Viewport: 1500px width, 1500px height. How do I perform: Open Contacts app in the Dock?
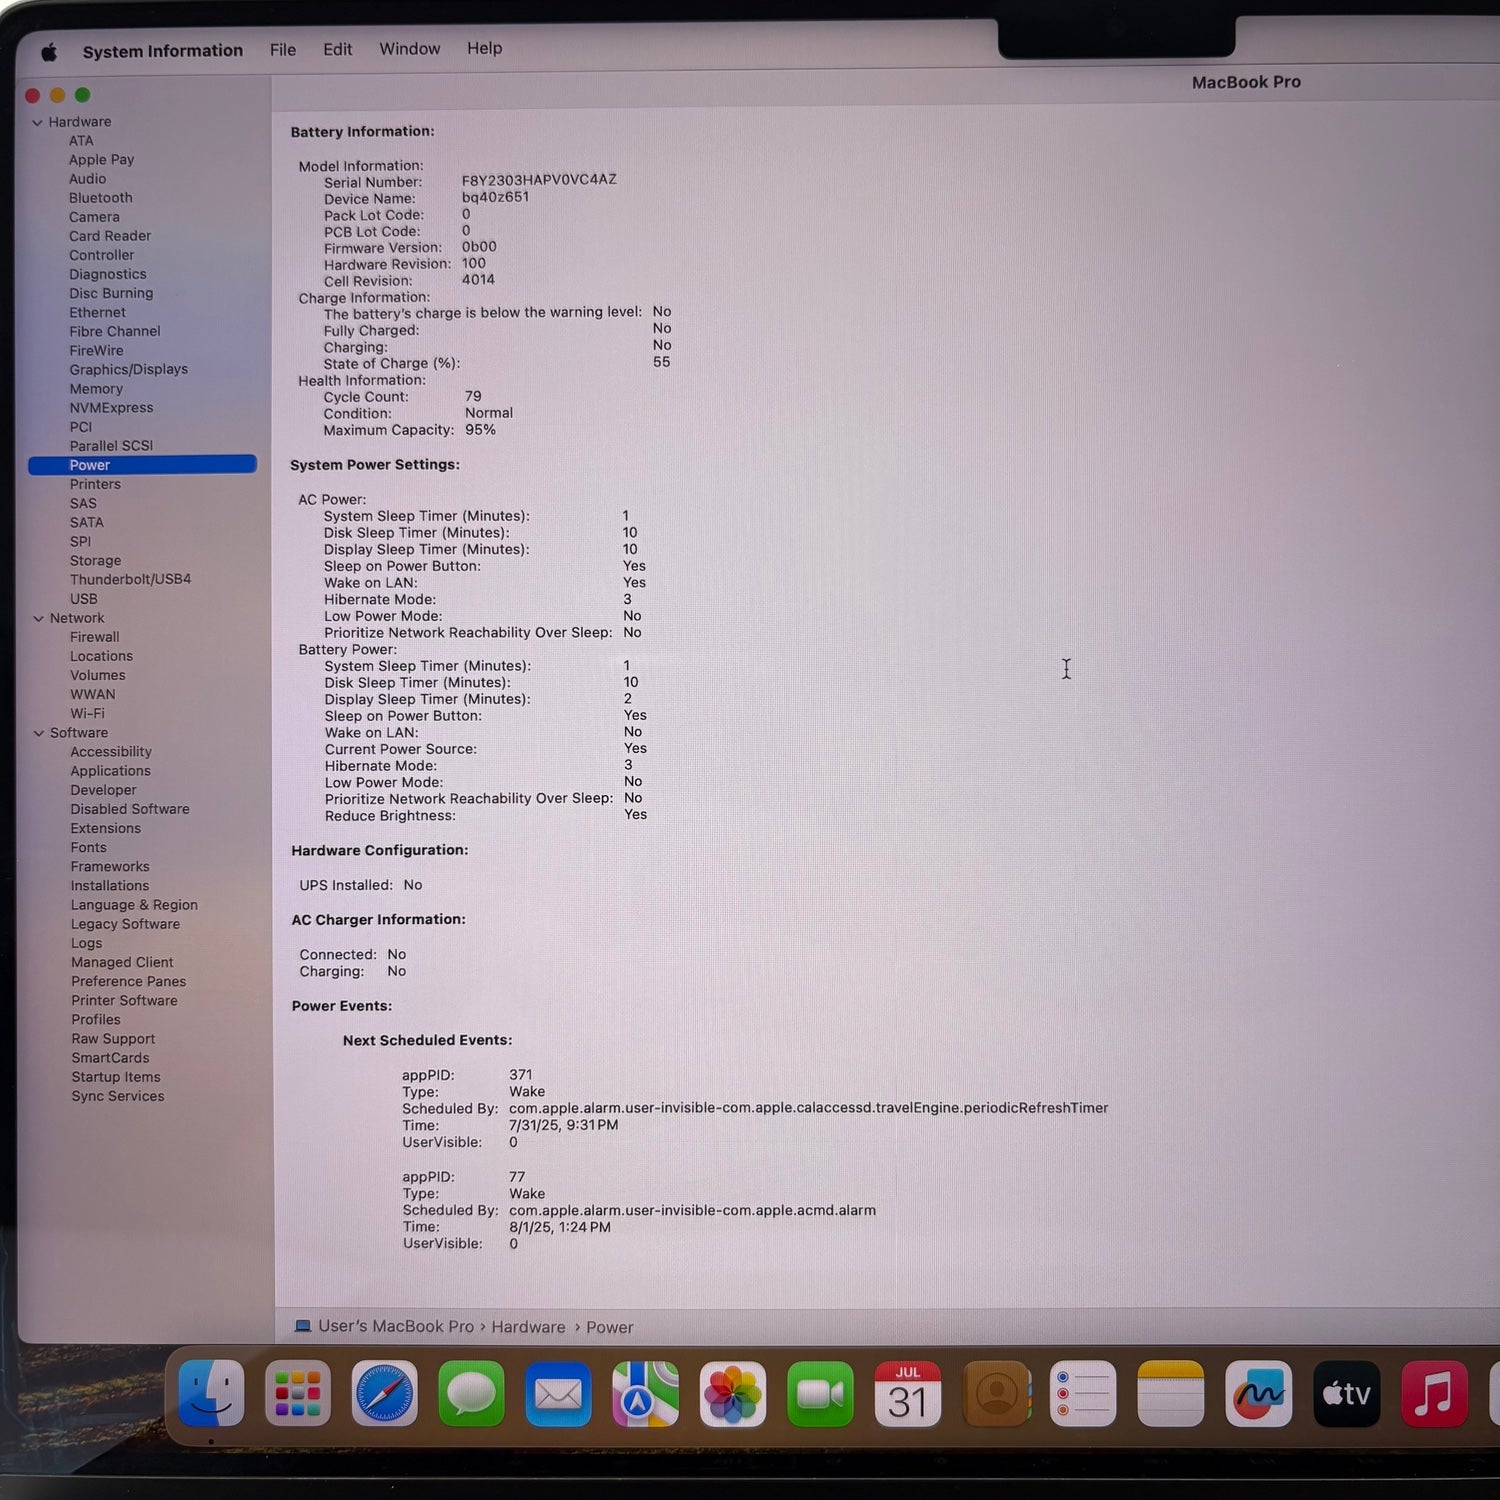click(996, 1393)
